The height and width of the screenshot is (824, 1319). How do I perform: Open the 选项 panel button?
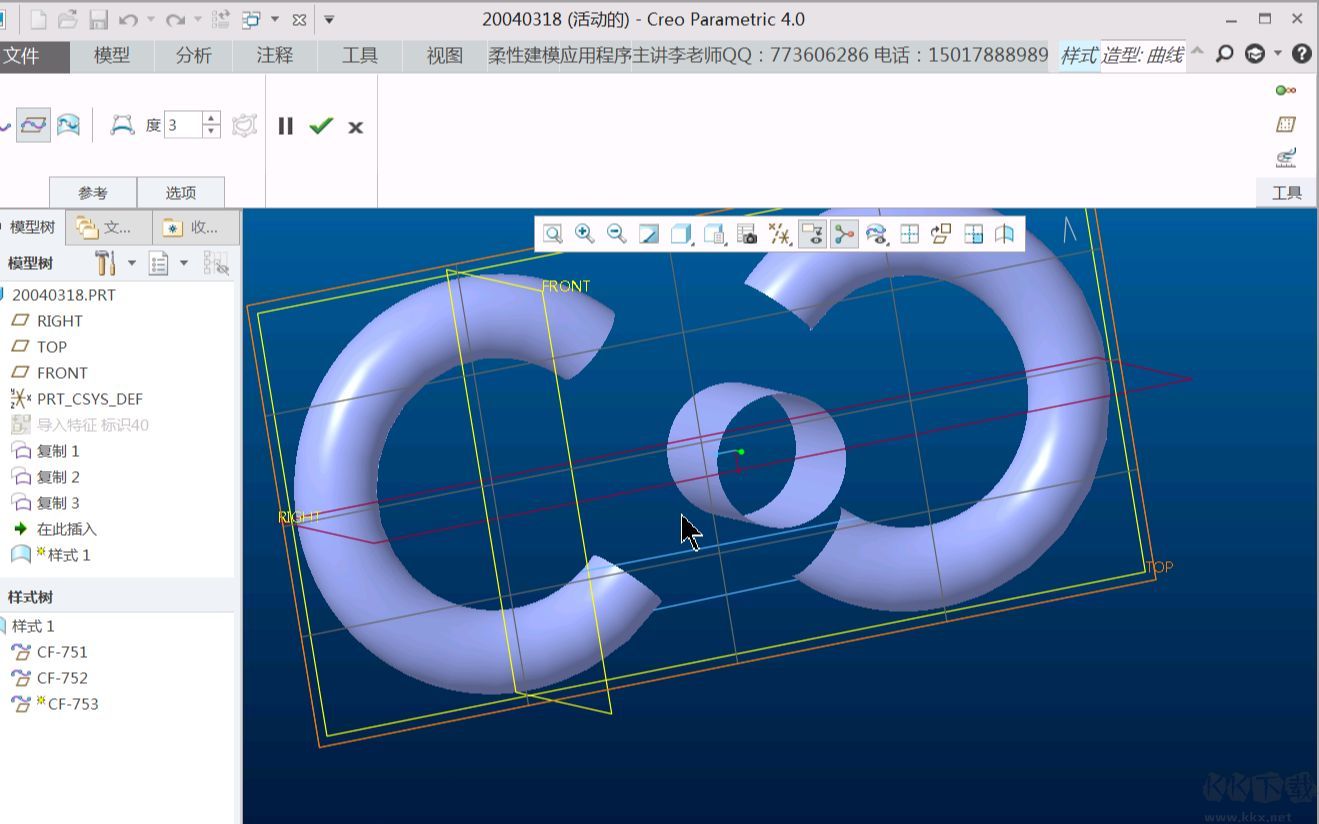tap(181, 193)
